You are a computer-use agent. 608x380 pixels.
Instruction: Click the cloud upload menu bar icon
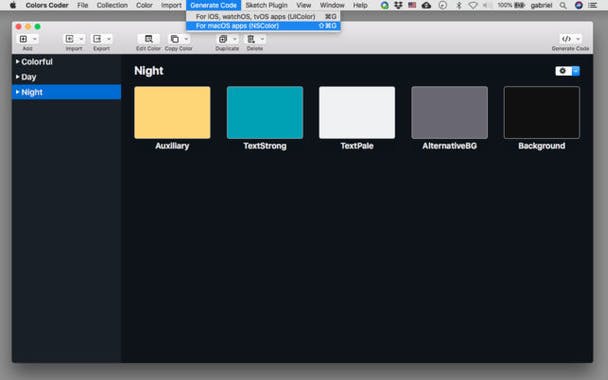click(x=427, y=5)
